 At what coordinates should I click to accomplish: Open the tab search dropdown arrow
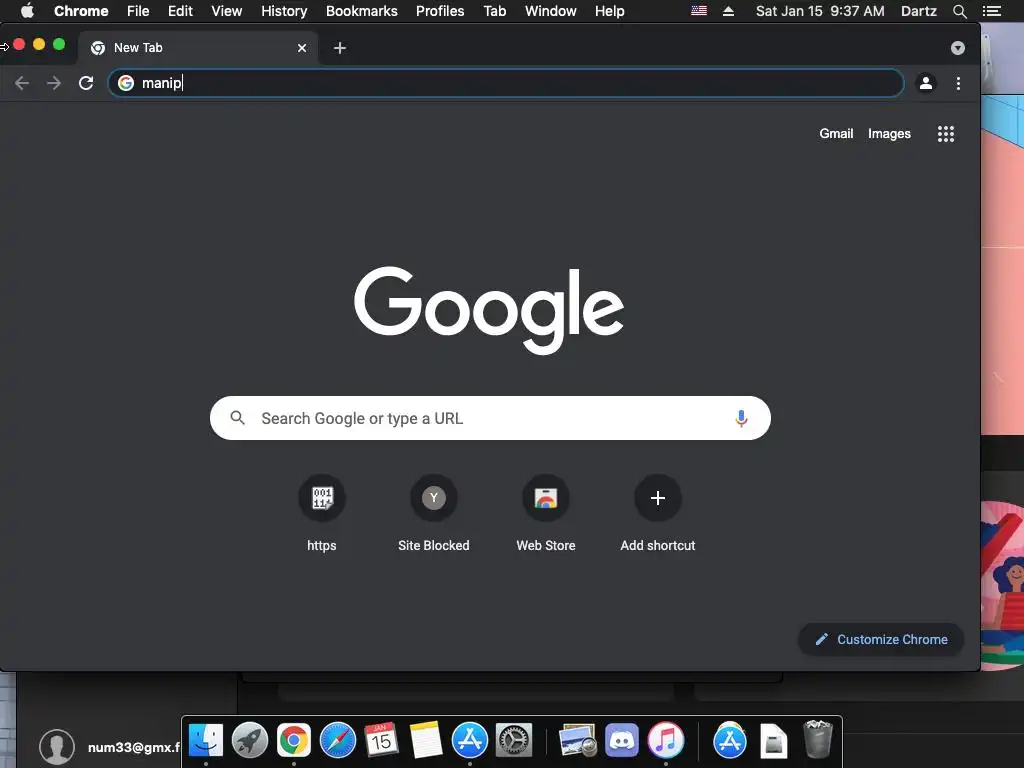[958, 48]
